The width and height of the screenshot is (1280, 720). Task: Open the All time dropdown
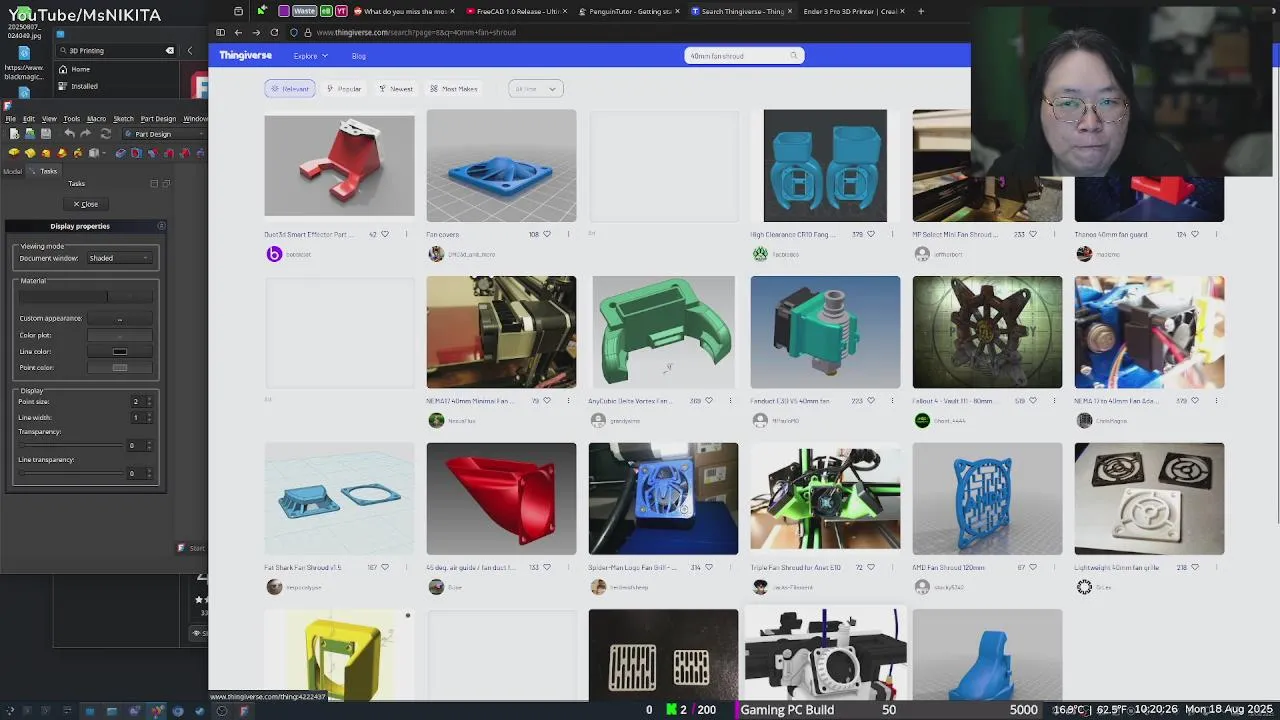click(x=535, y=89)
